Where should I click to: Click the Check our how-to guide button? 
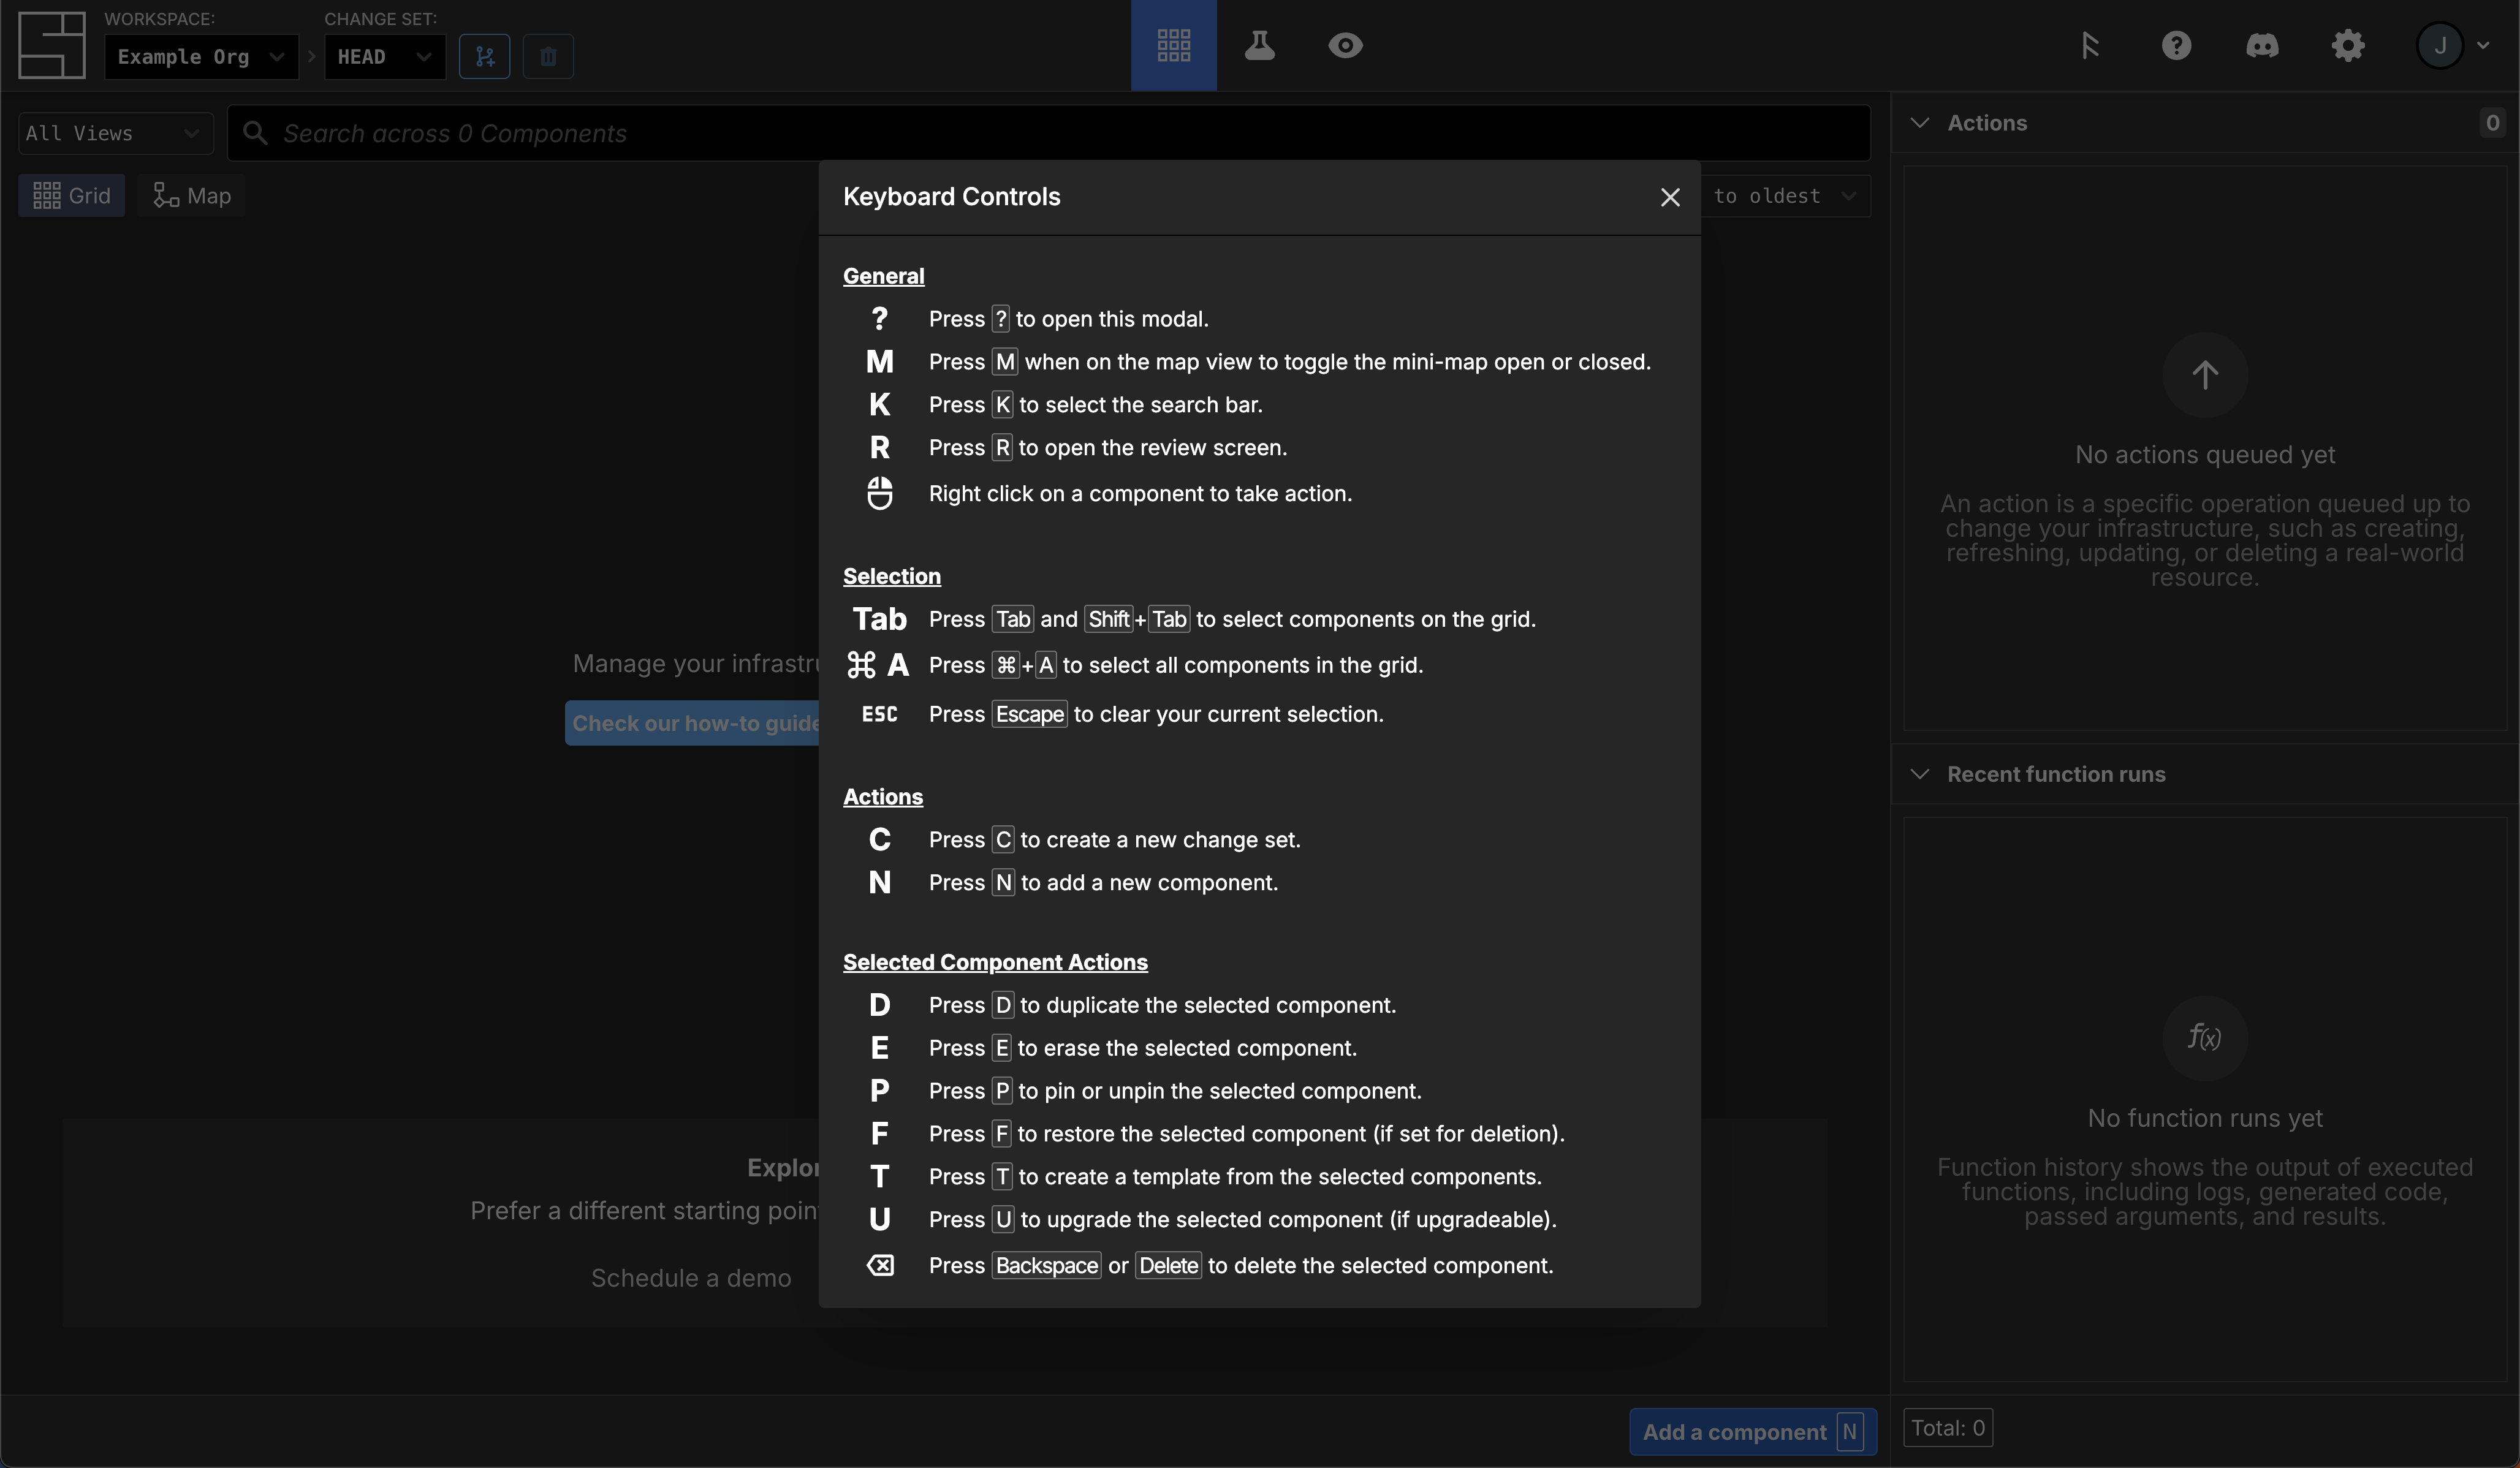pos(692,723)
